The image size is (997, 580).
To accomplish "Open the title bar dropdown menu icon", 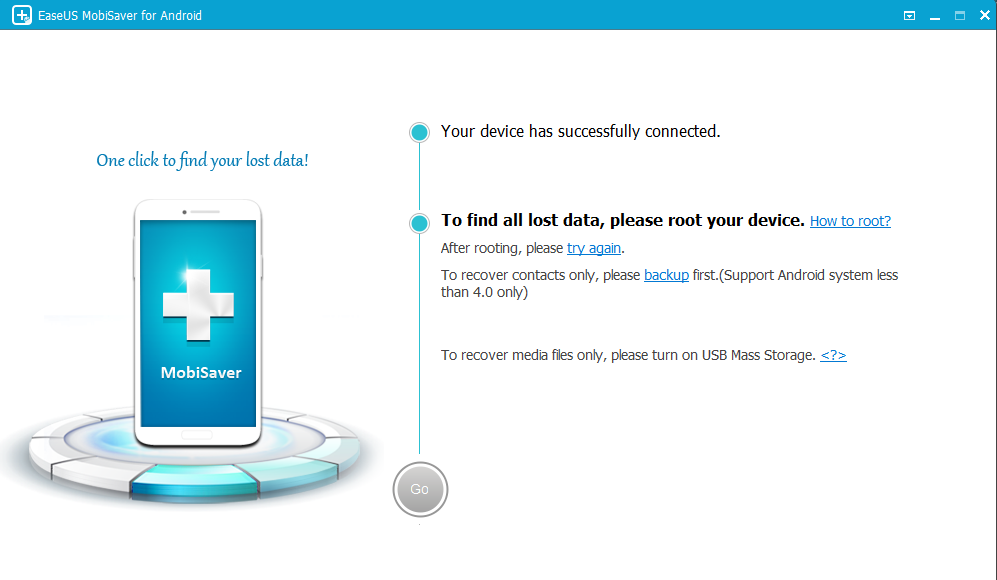I will [909, 15].
